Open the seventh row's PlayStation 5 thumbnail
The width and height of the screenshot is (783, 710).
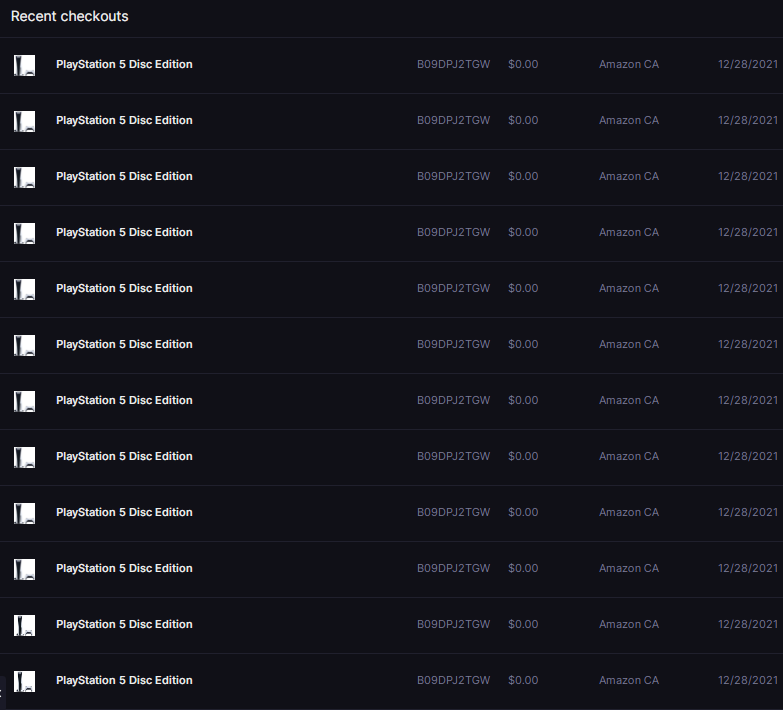pyautogui.click(x=24, y=401)
